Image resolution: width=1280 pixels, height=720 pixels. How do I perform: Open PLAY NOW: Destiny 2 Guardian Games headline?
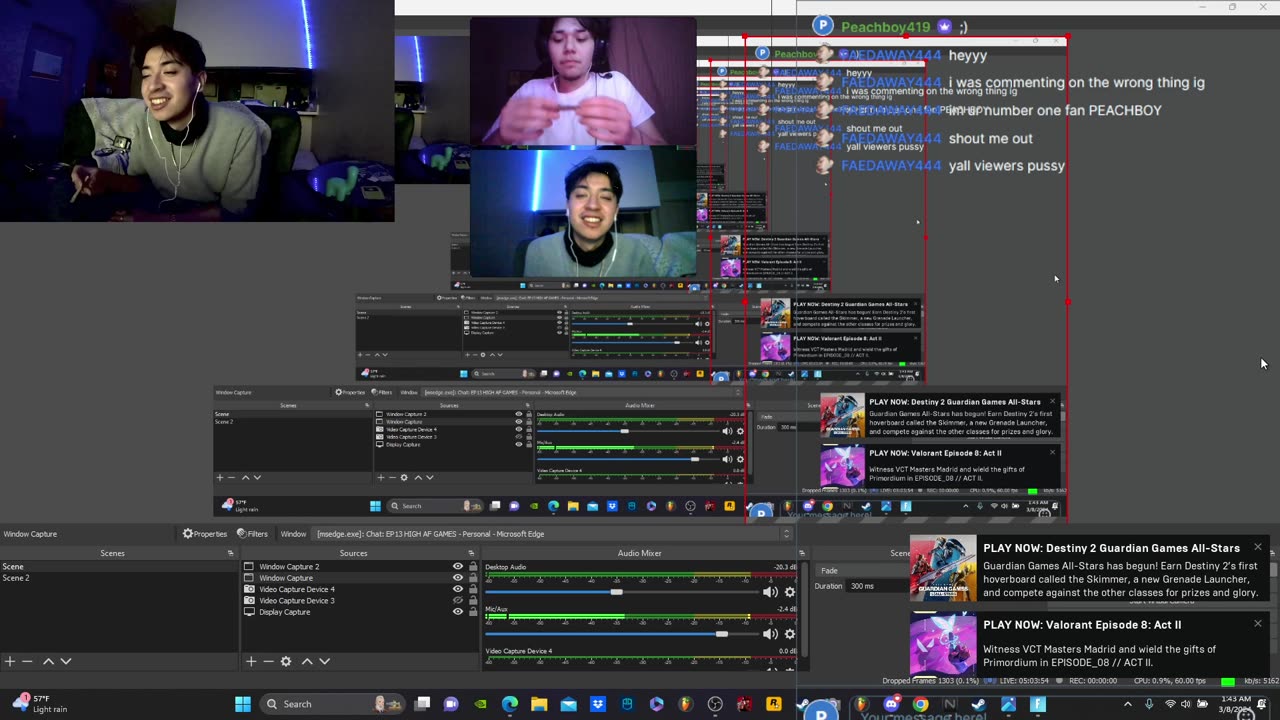[x=1111, y=548]
